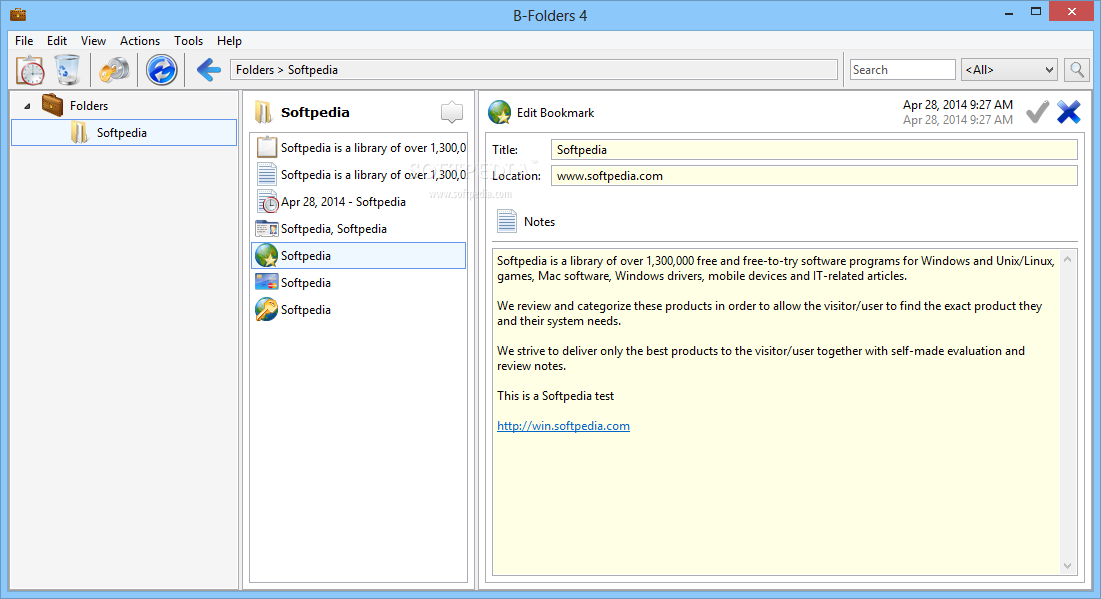The height and width of the screenshot is (599, 1101).
Task: Open the File menu
Action: [x=24, y=41]
